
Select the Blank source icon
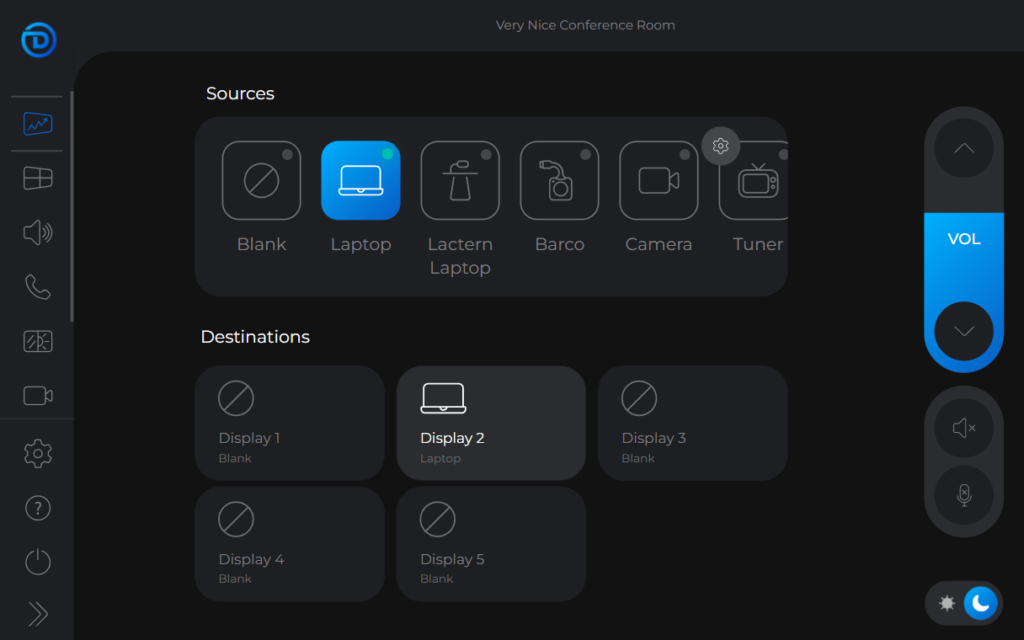(261, 180)
